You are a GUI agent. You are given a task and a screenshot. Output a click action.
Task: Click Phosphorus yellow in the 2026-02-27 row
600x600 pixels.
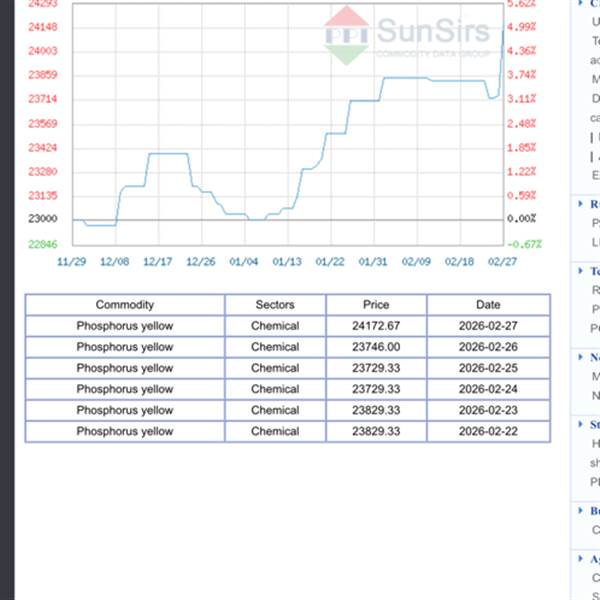[125, 326]
